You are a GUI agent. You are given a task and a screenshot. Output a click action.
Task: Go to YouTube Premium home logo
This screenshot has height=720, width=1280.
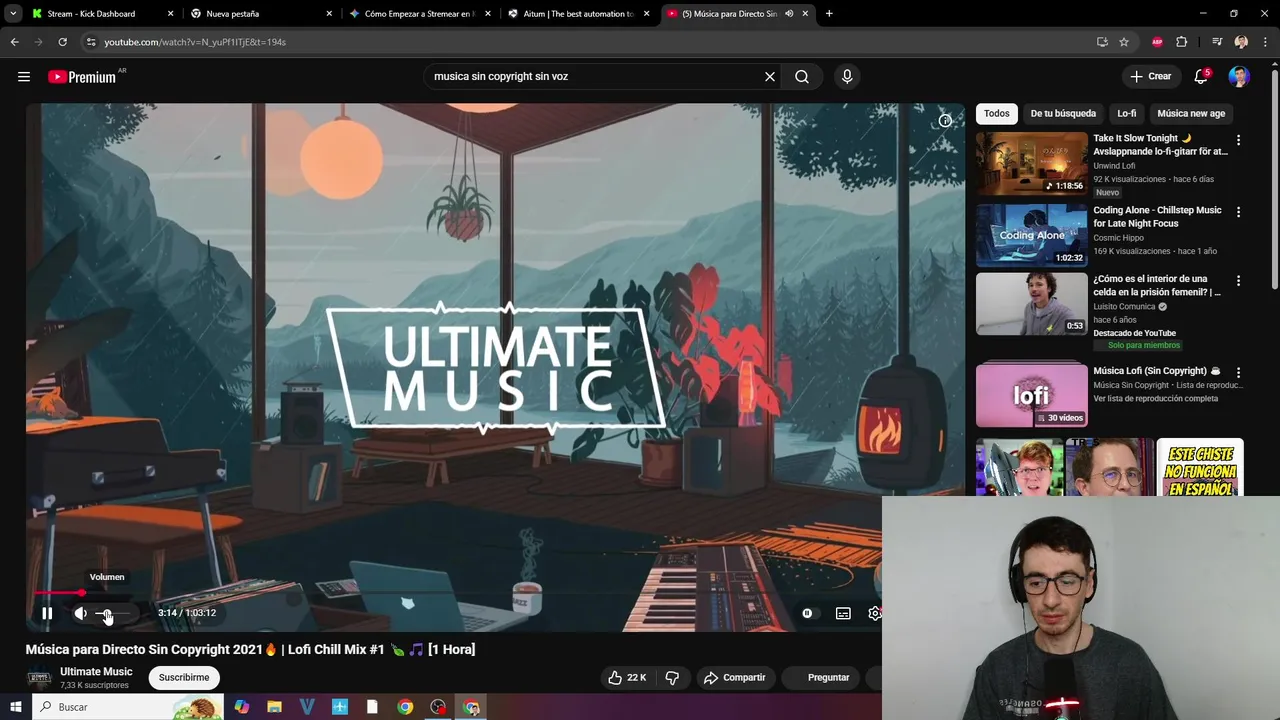pyautogui.click(x=83, y=77)
